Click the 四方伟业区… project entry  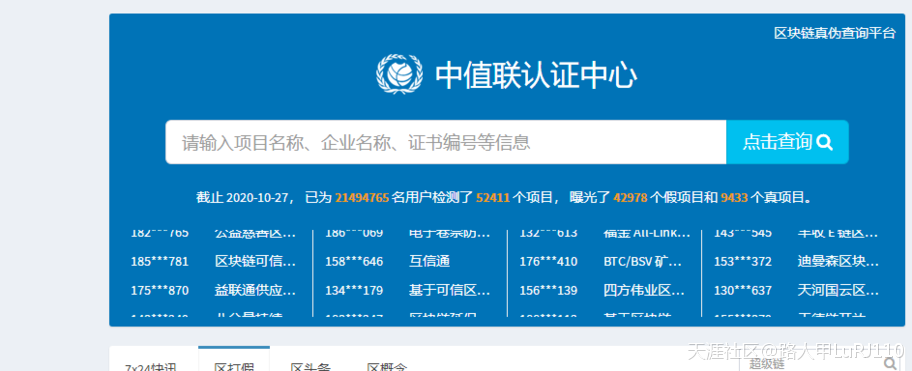click(x=644, y=290)
